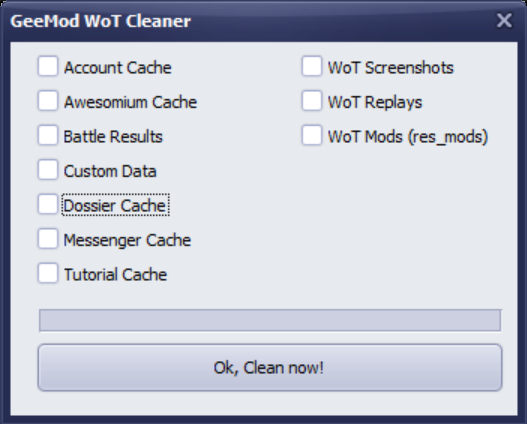Click the Messenger Cache label text

127,241
